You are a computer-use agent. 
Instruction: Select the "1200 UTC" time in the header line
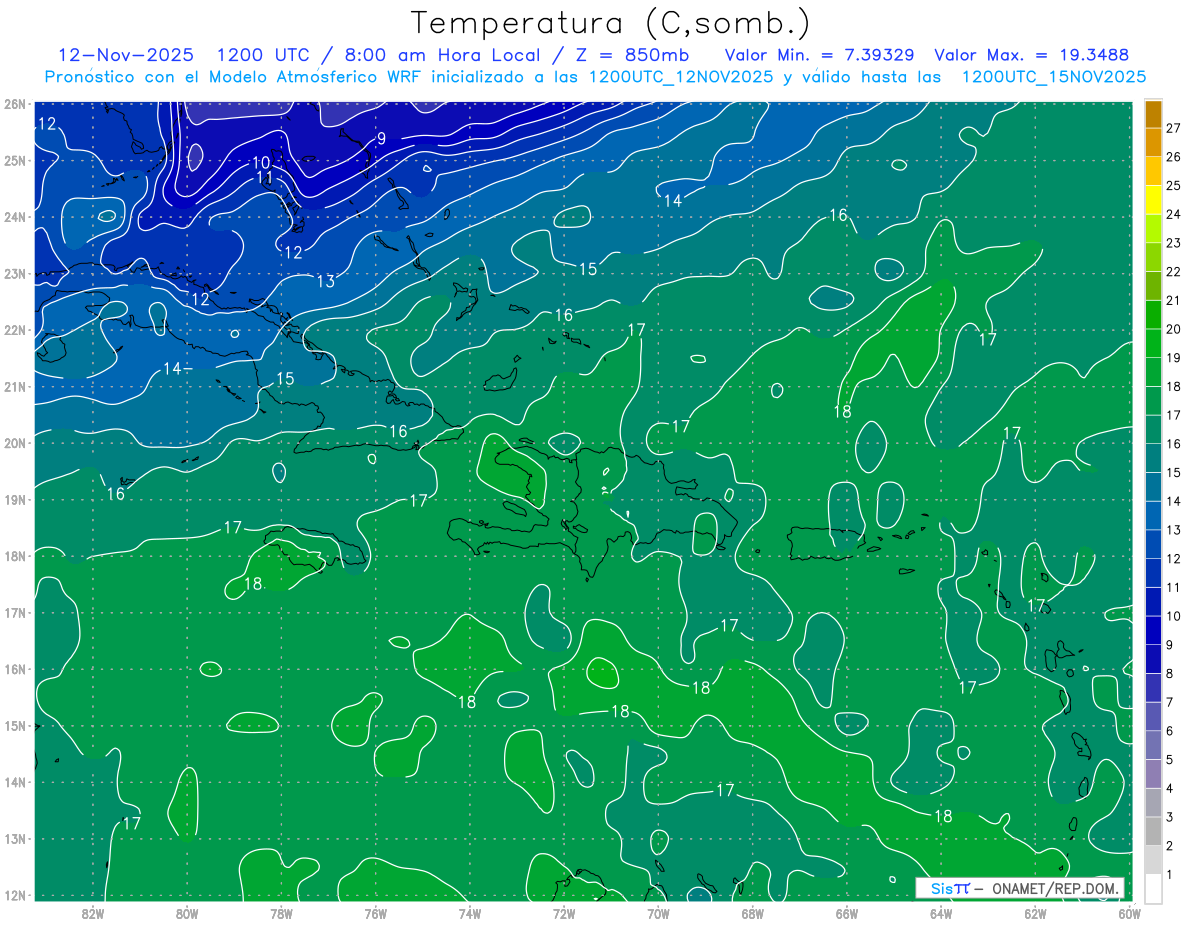[265, 54]
